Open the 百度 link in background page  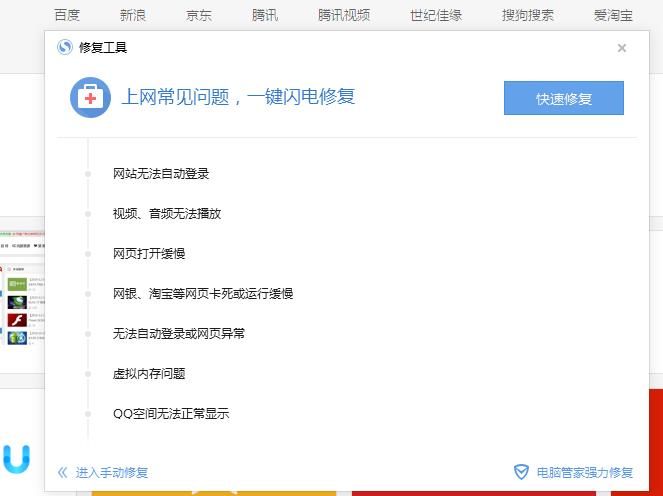coord(67,15)
